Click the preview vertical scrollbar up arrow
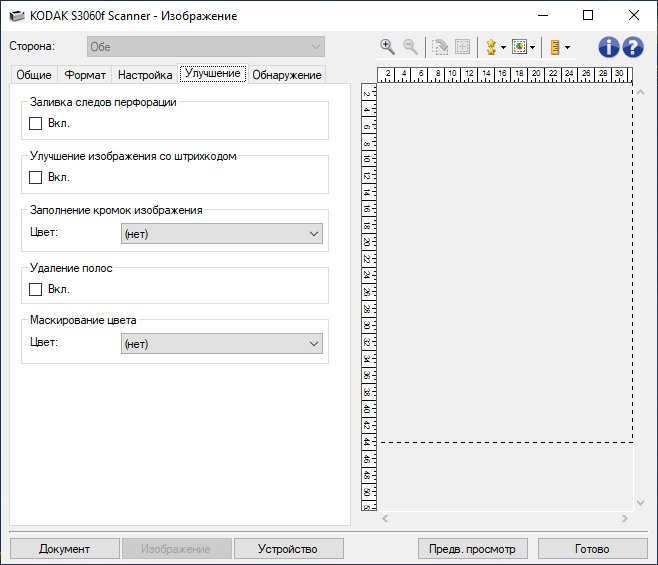The height and width of the screenshot is (565, 658). [x=640, y=92]
